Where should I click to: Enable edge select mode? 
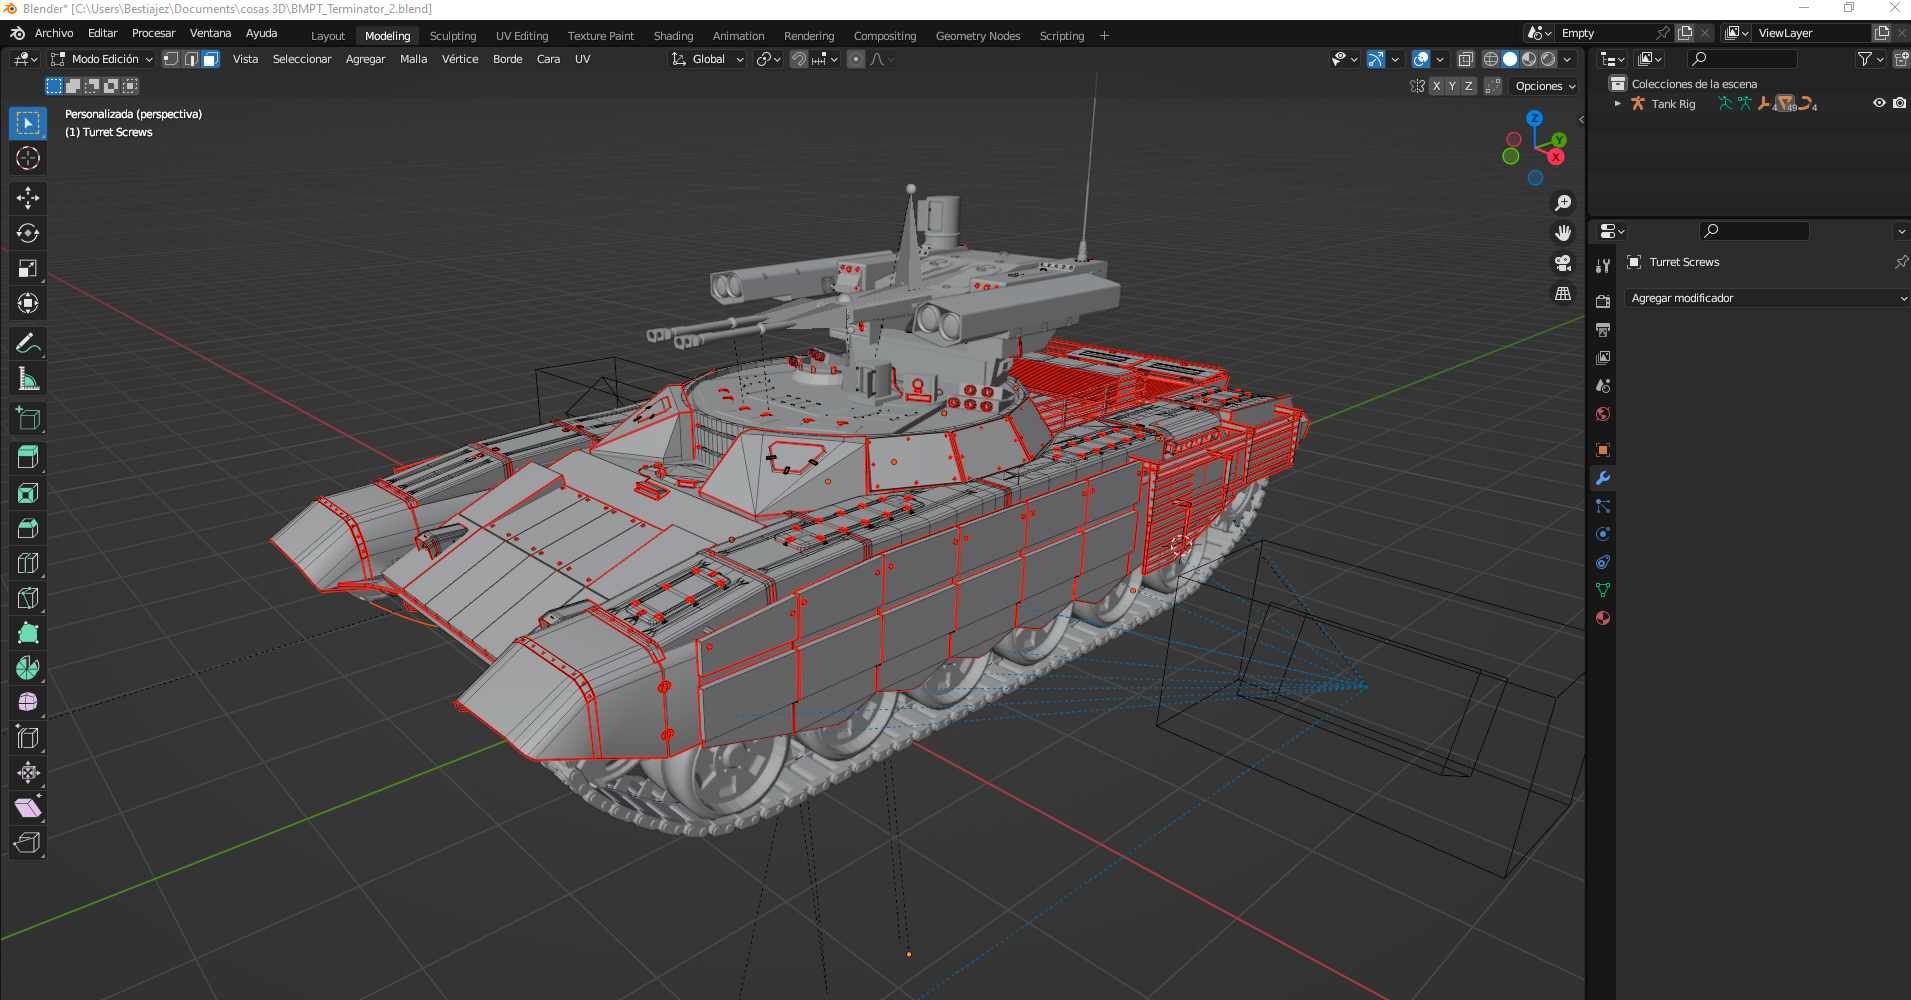(x=191, y=59)
